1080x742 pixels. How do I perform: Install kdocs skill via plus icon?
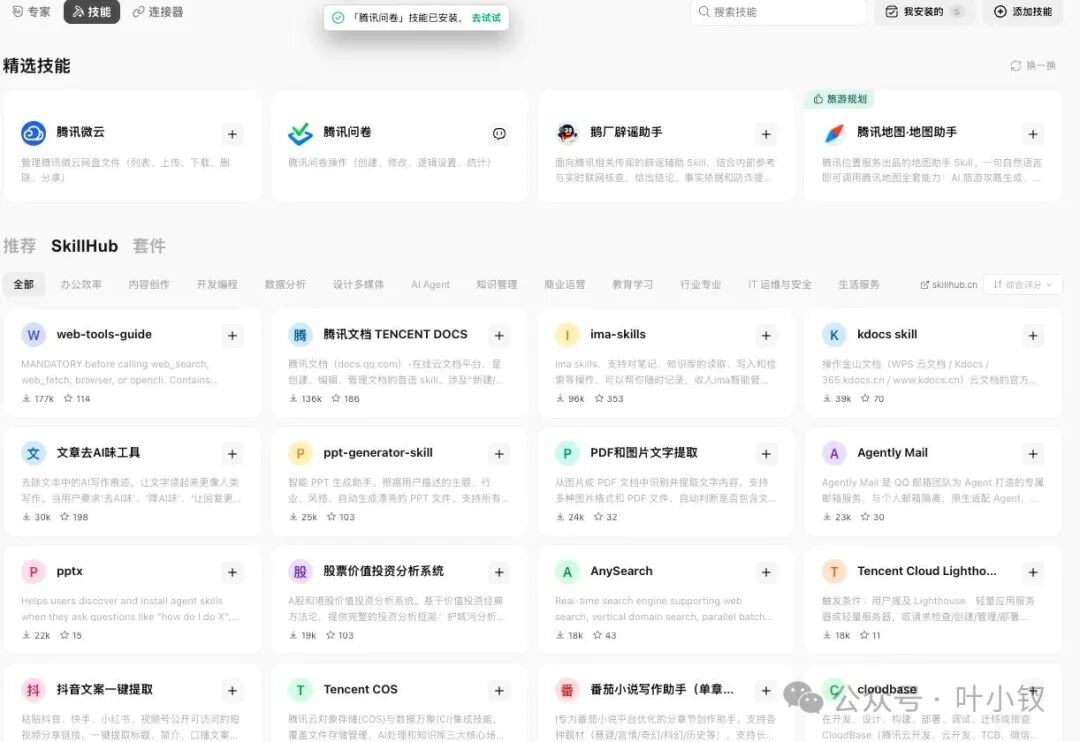tap(1032, 336)
